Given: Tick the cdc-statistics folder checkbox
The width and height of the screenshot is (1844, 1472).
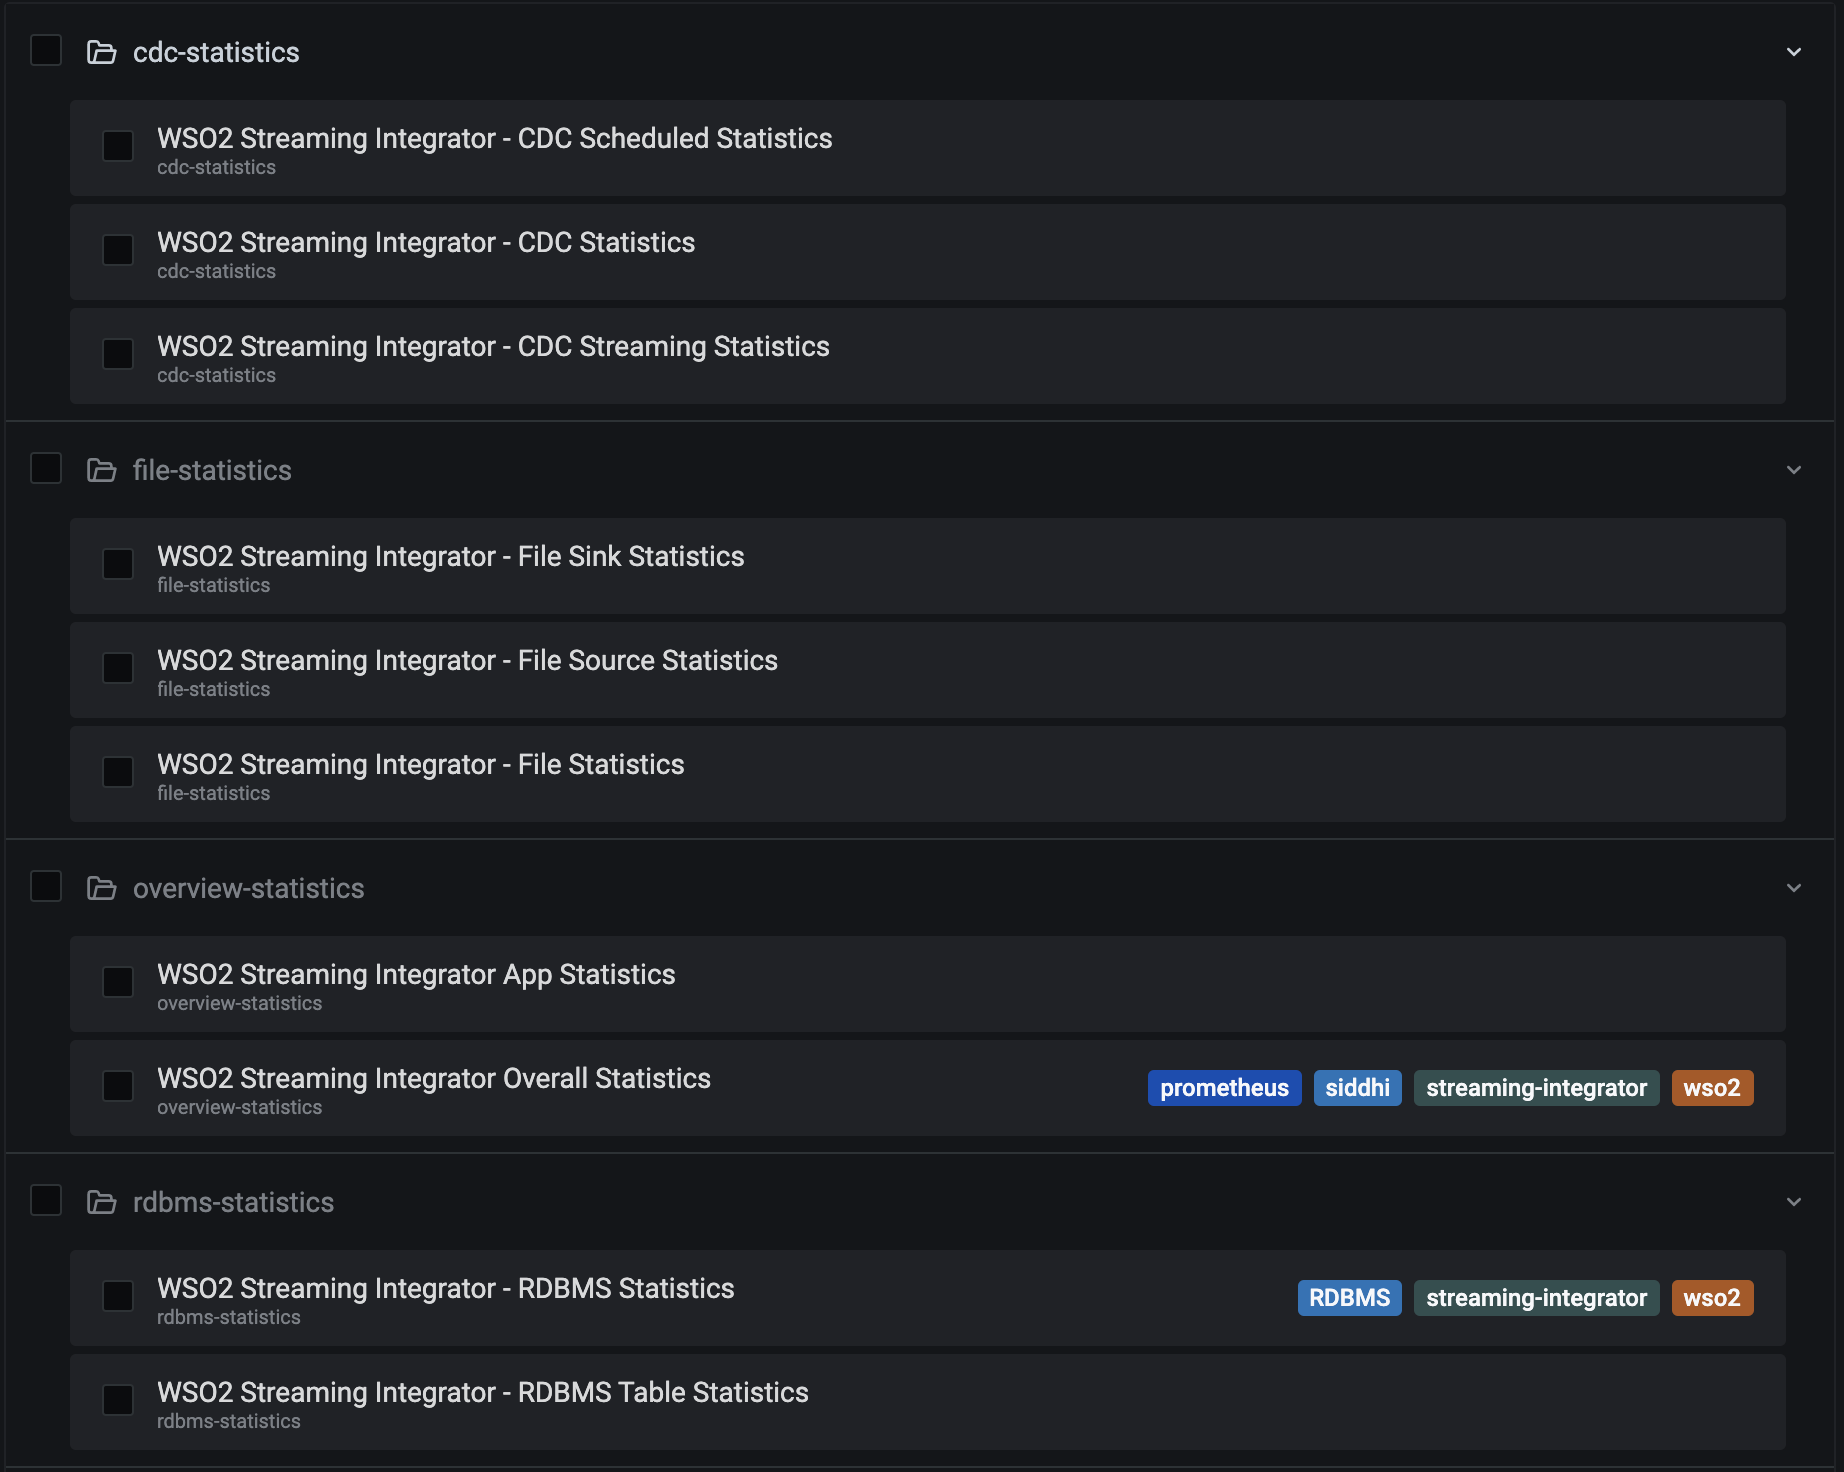Looking at the screenshot, I should pos(46,50).
